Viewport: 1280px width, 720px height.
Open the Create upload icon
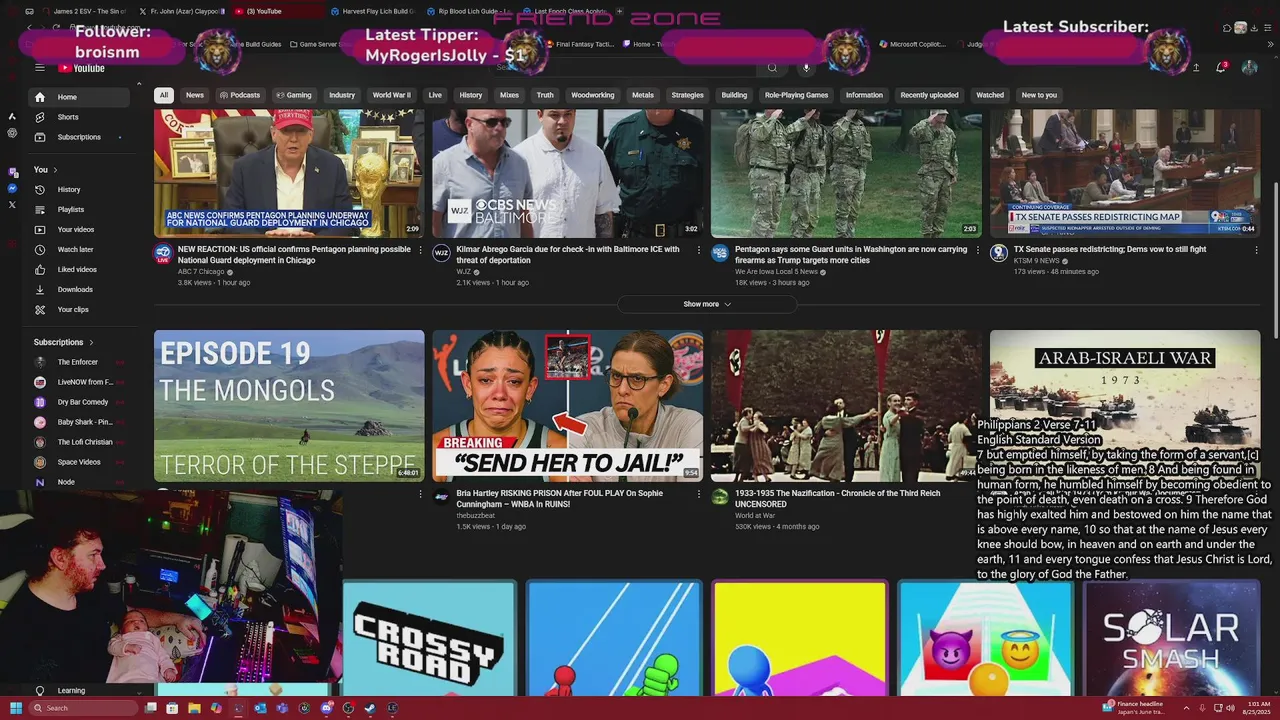click(1196, 68)
